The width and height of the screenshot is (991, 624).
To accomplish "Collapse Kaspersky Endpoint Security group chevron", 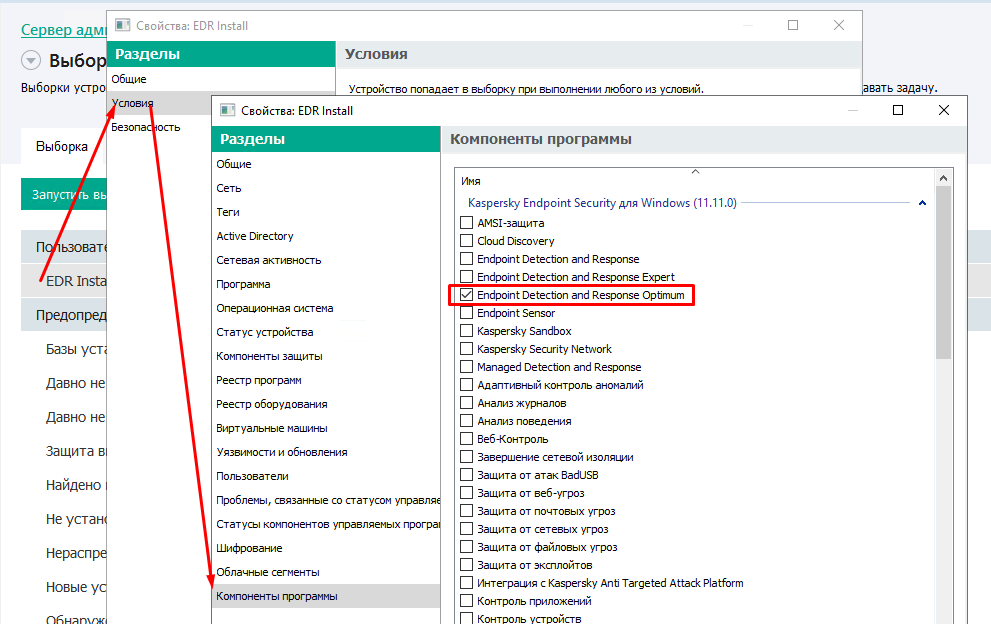I will 922,203.
